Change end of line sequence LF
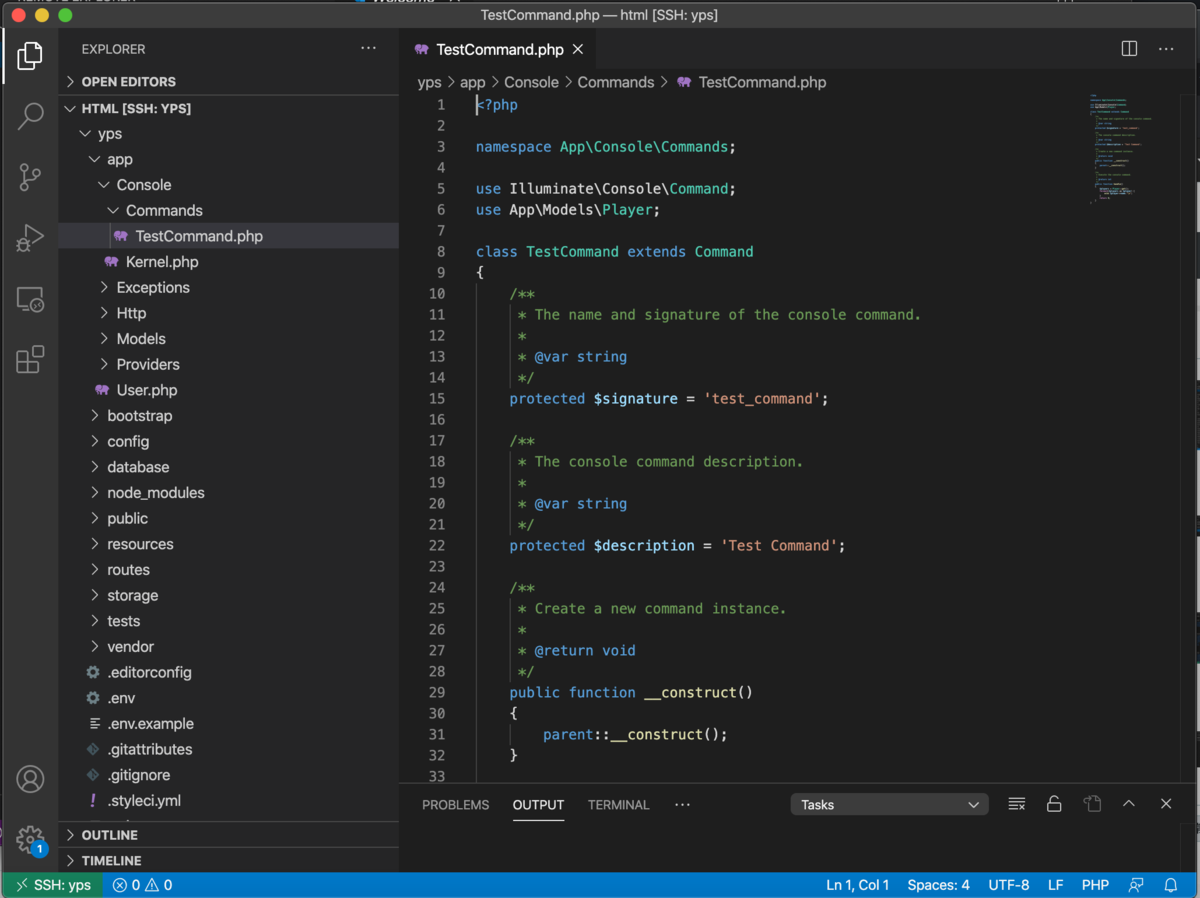This screenshot has width=1200, height=898. point(1055,885)
